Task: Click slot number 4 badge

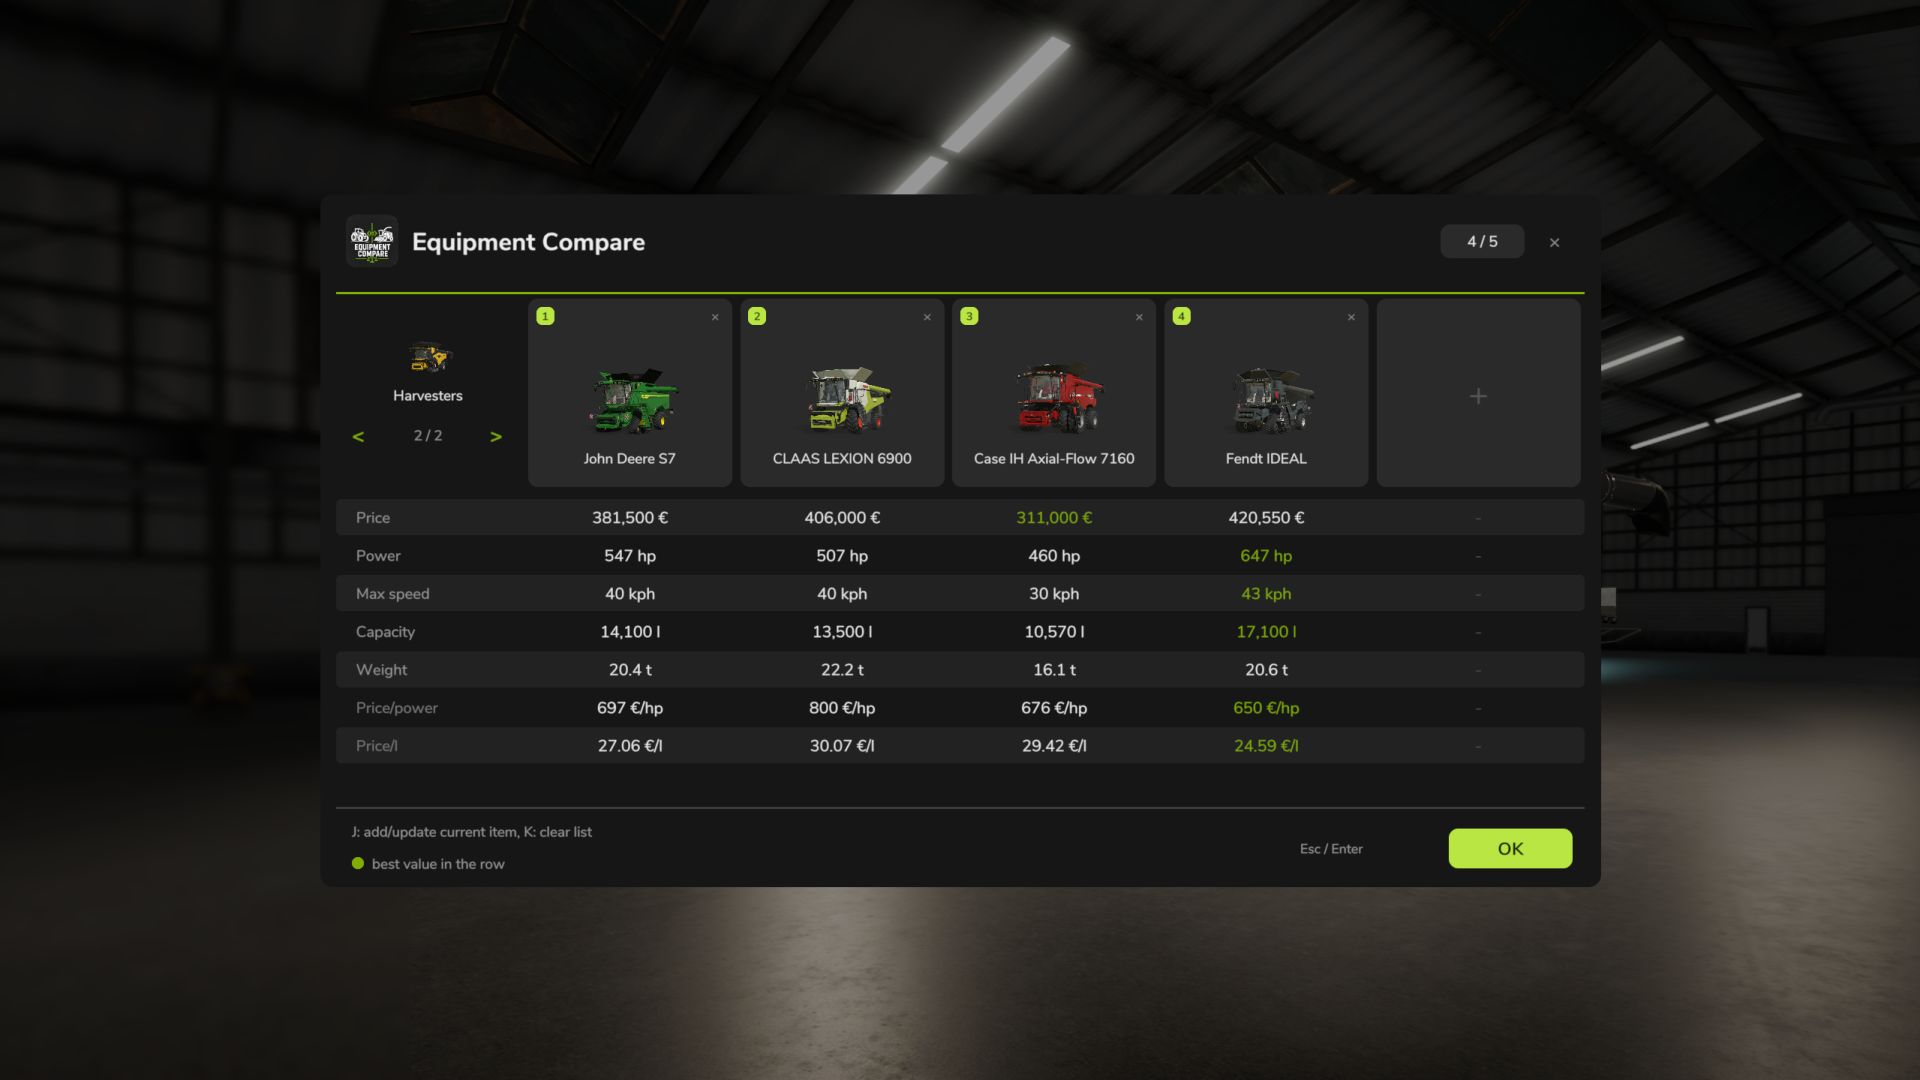Action: click(1181, 316)
